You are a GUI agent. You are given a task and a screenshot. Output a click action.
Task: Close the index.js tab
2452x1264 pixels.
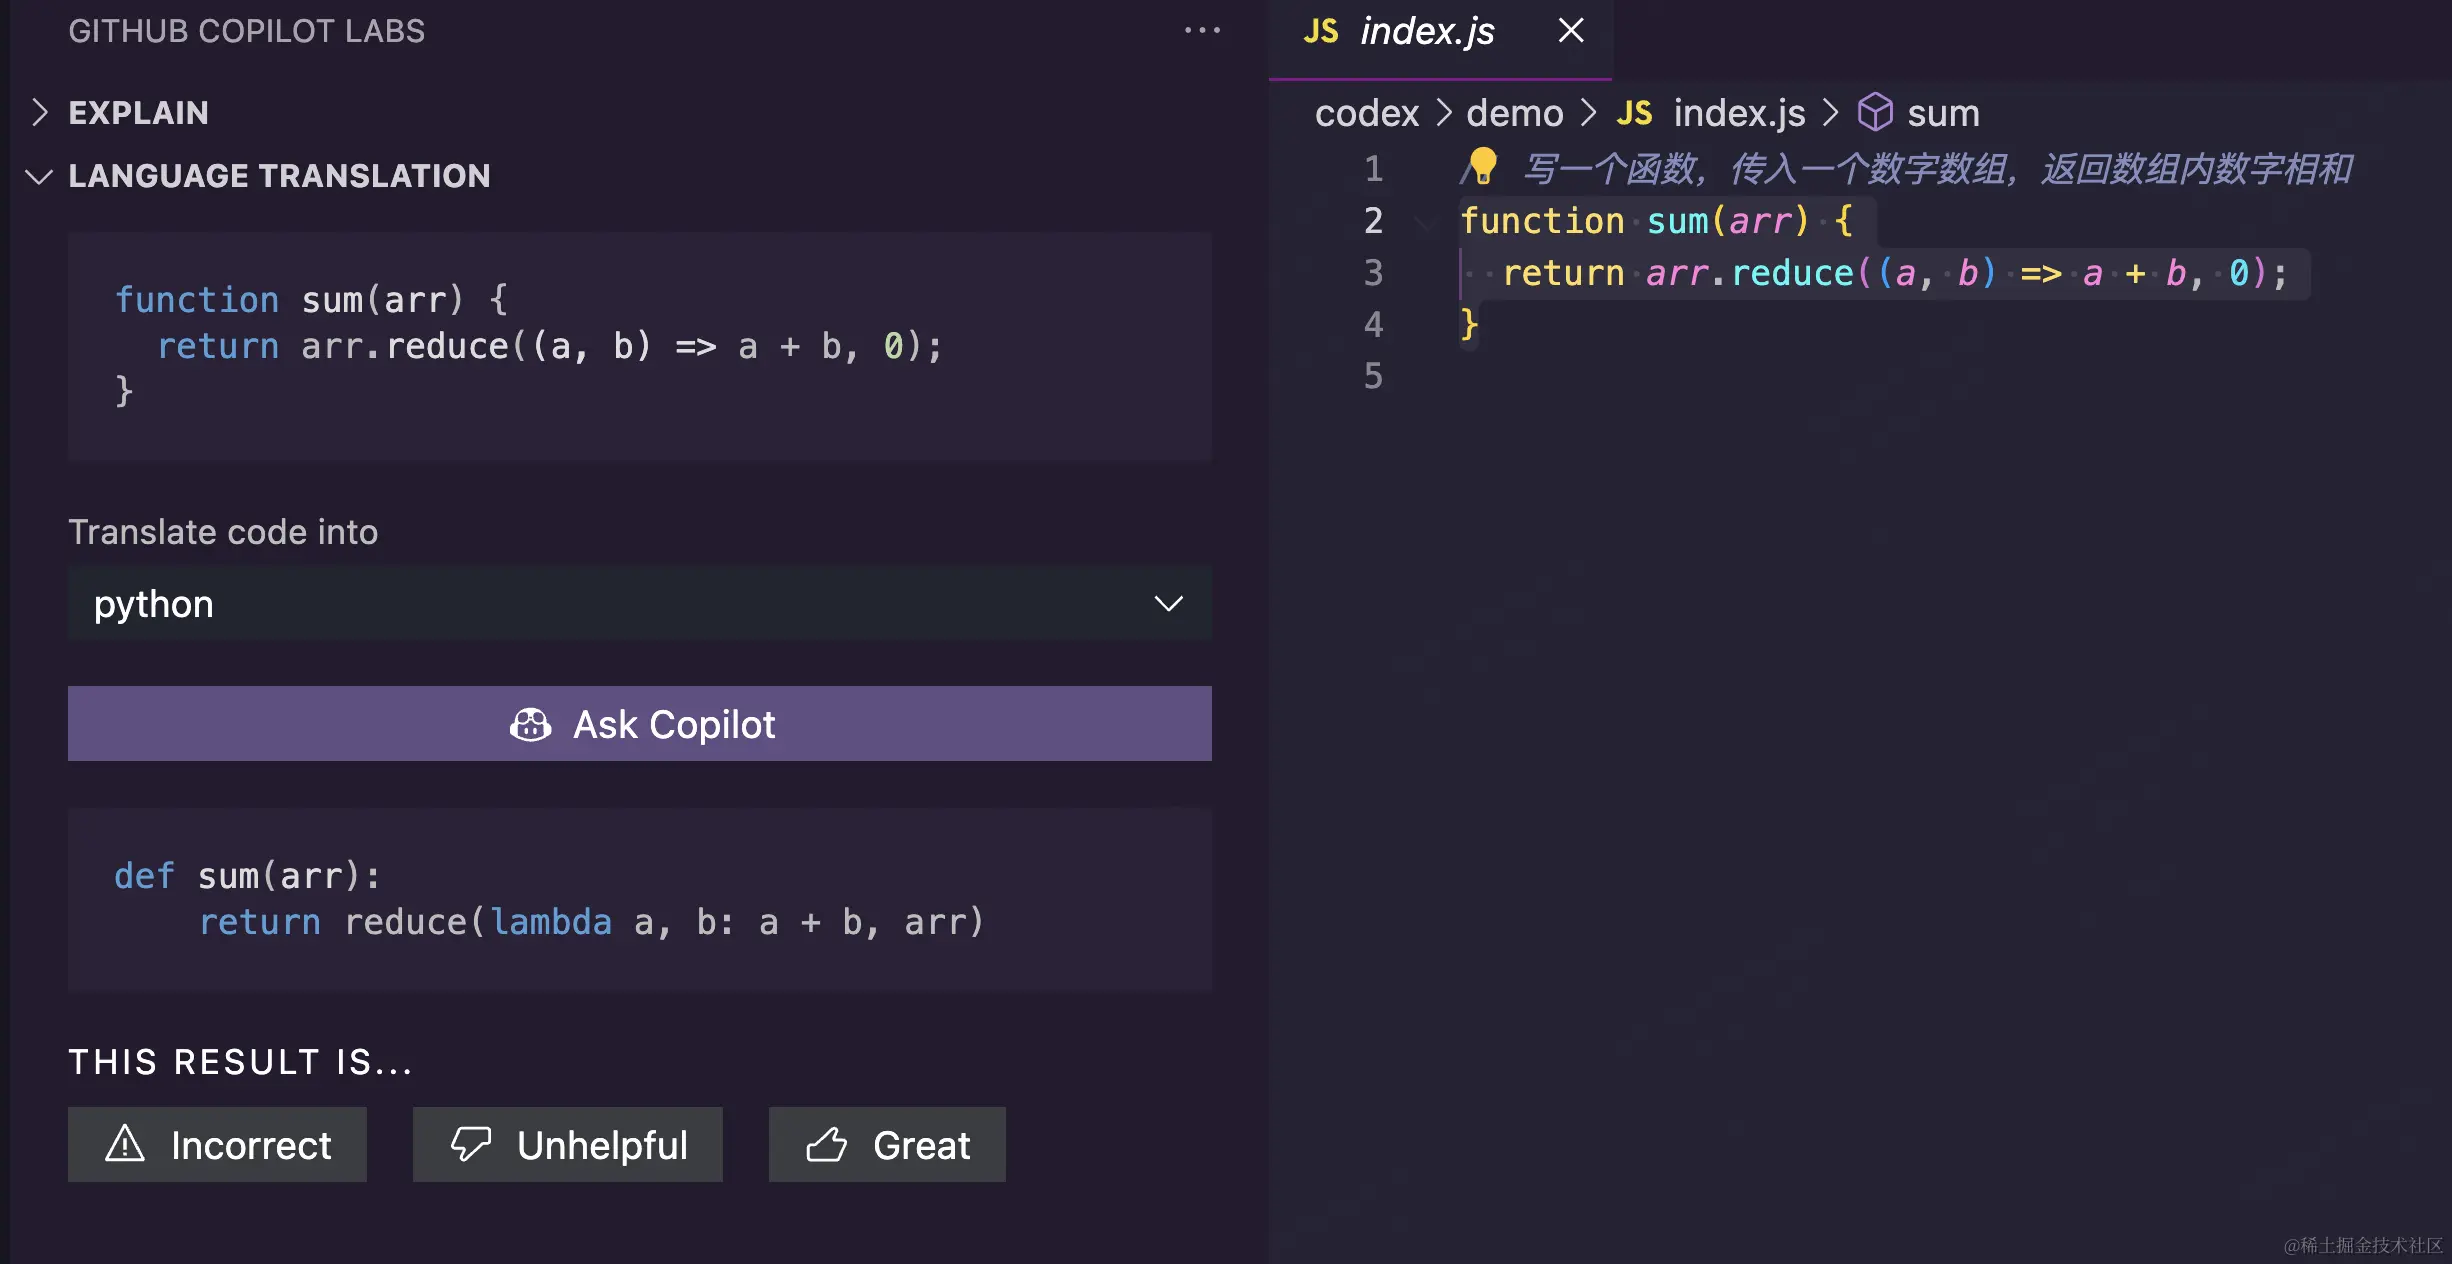(1571, 31)
